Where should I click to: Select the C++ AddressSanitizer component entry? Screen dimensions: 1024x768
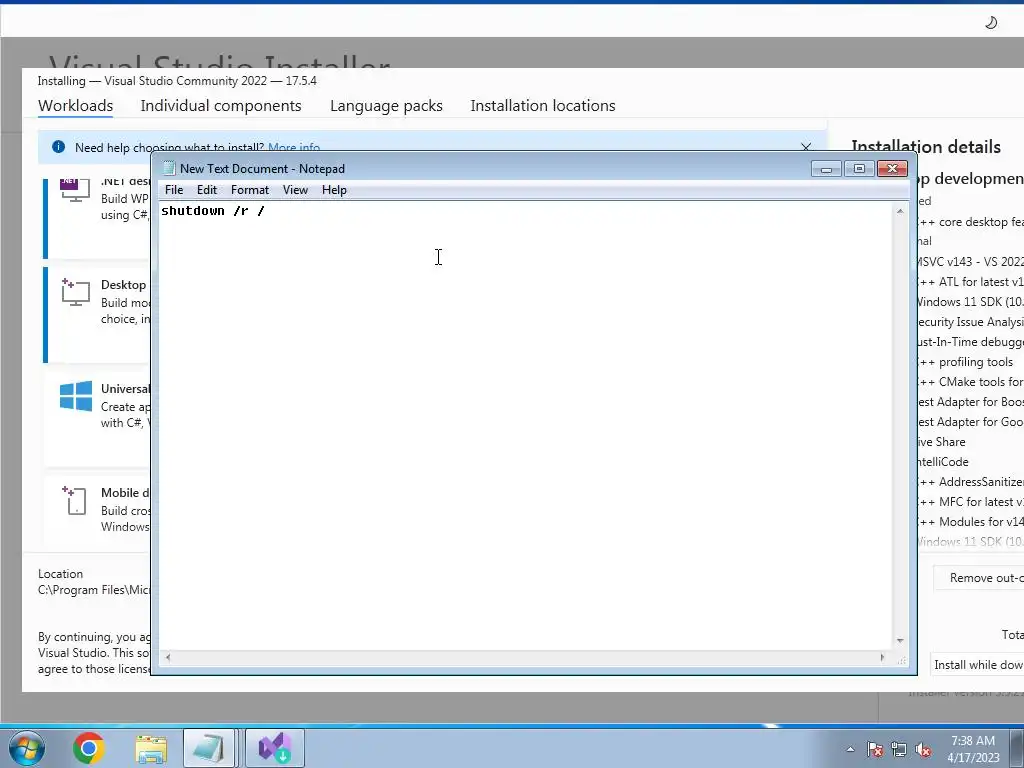970,482
